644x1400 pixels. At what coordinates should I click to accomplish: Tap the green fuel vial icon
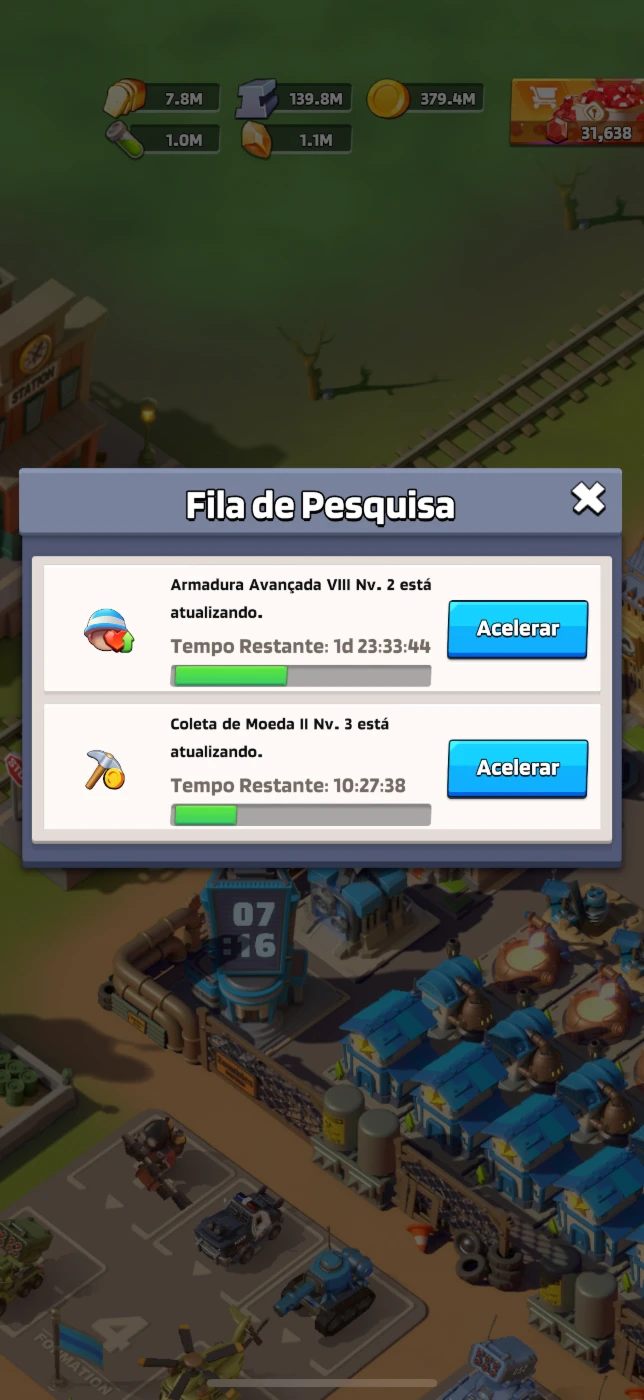[x=125, y=139]
